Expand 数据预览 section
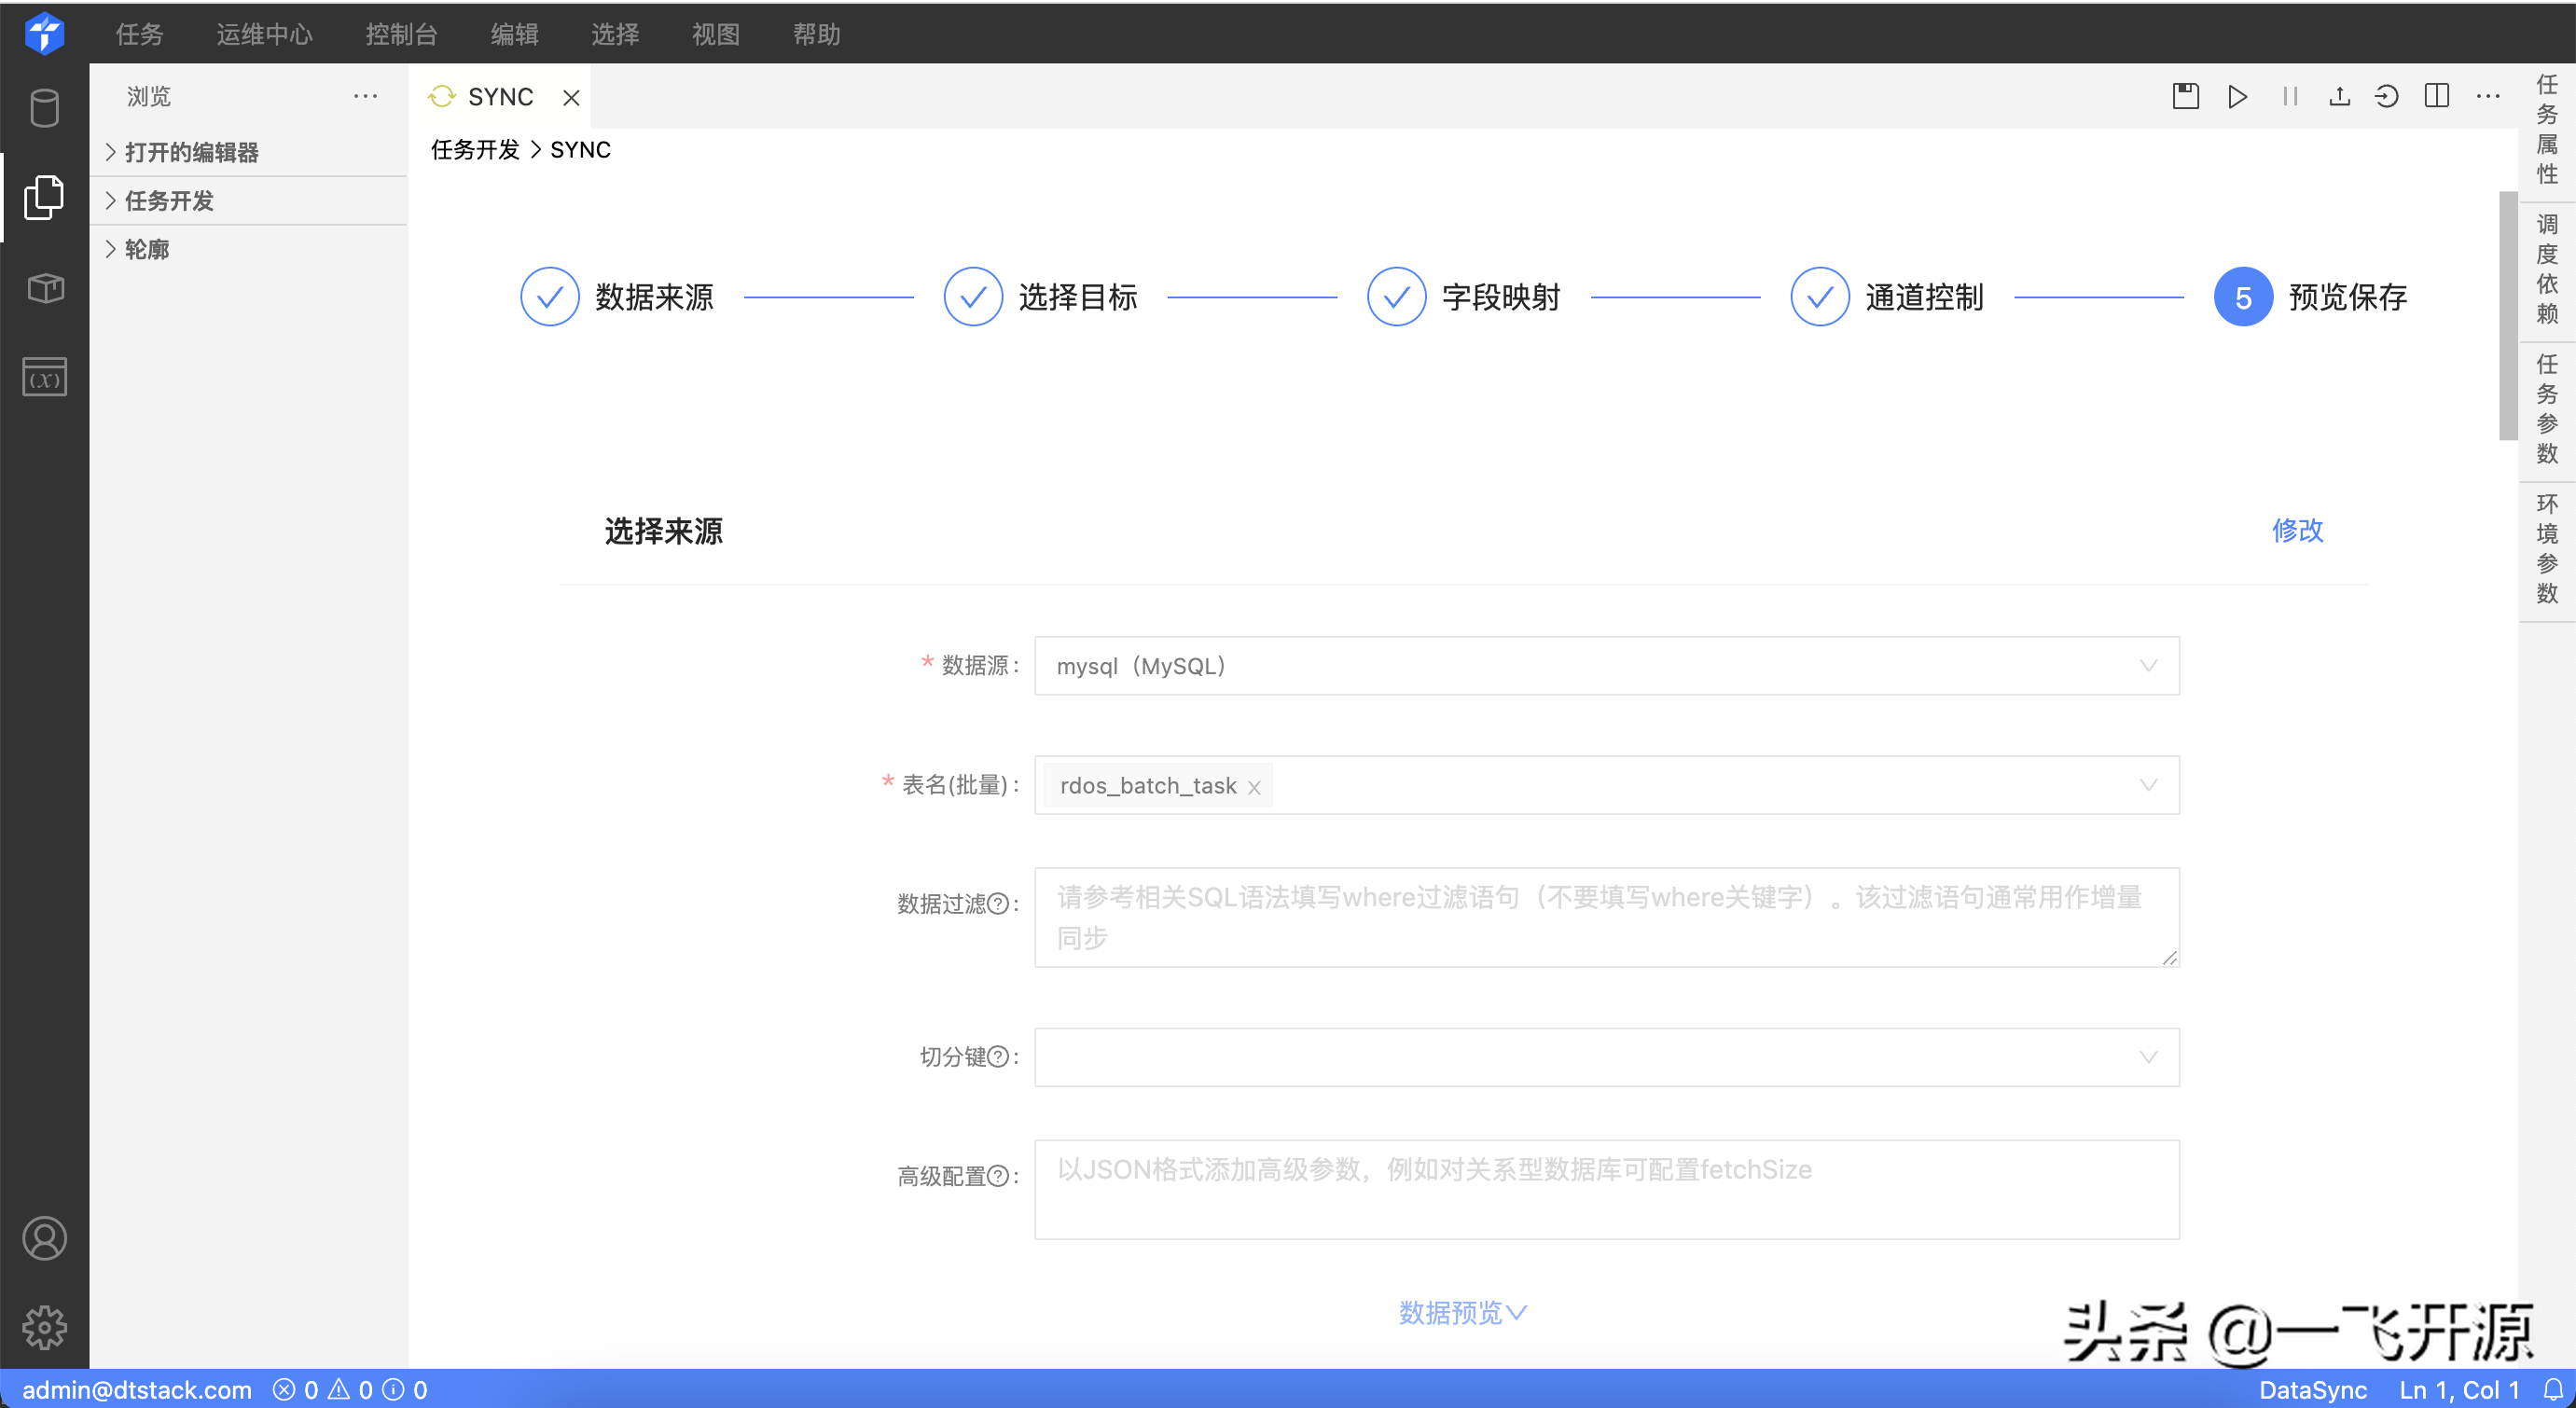 1462,1312
